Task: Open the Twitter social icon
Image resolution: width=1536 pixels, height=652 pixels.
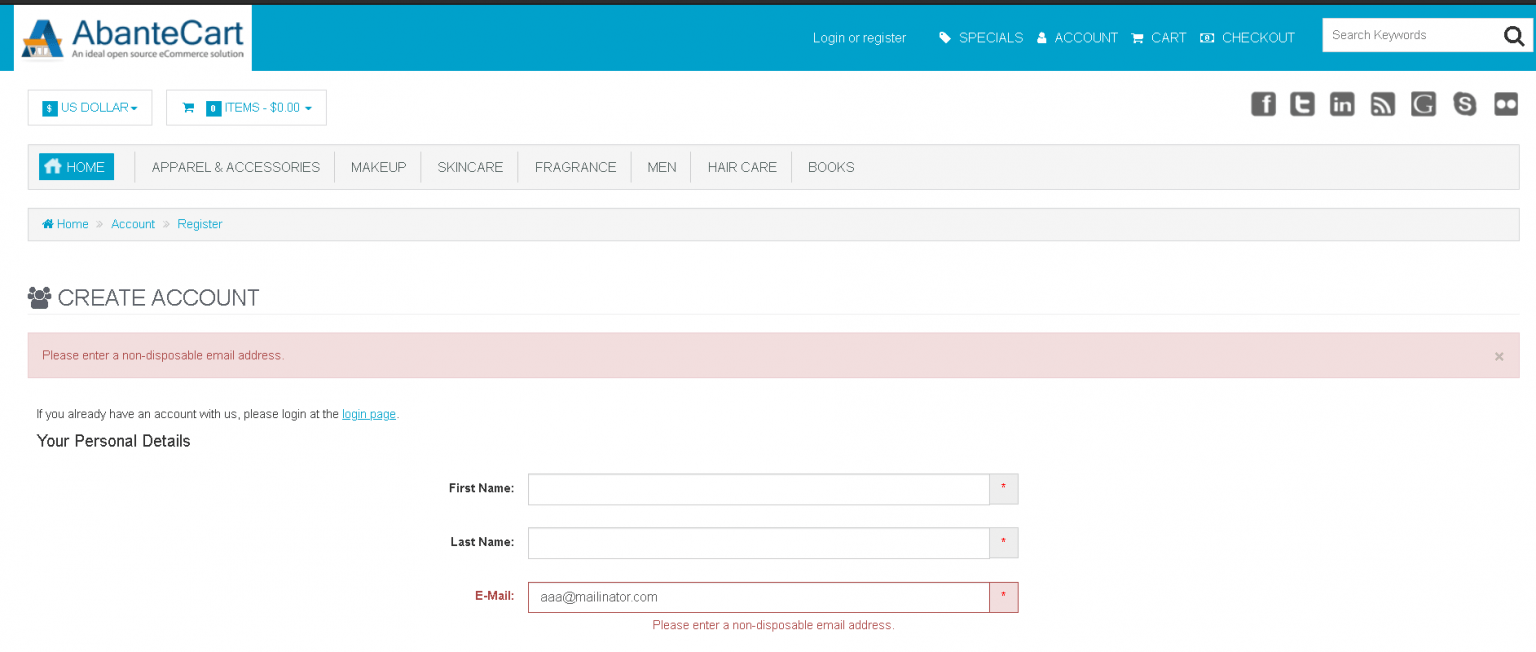Action: (1302, 104)
